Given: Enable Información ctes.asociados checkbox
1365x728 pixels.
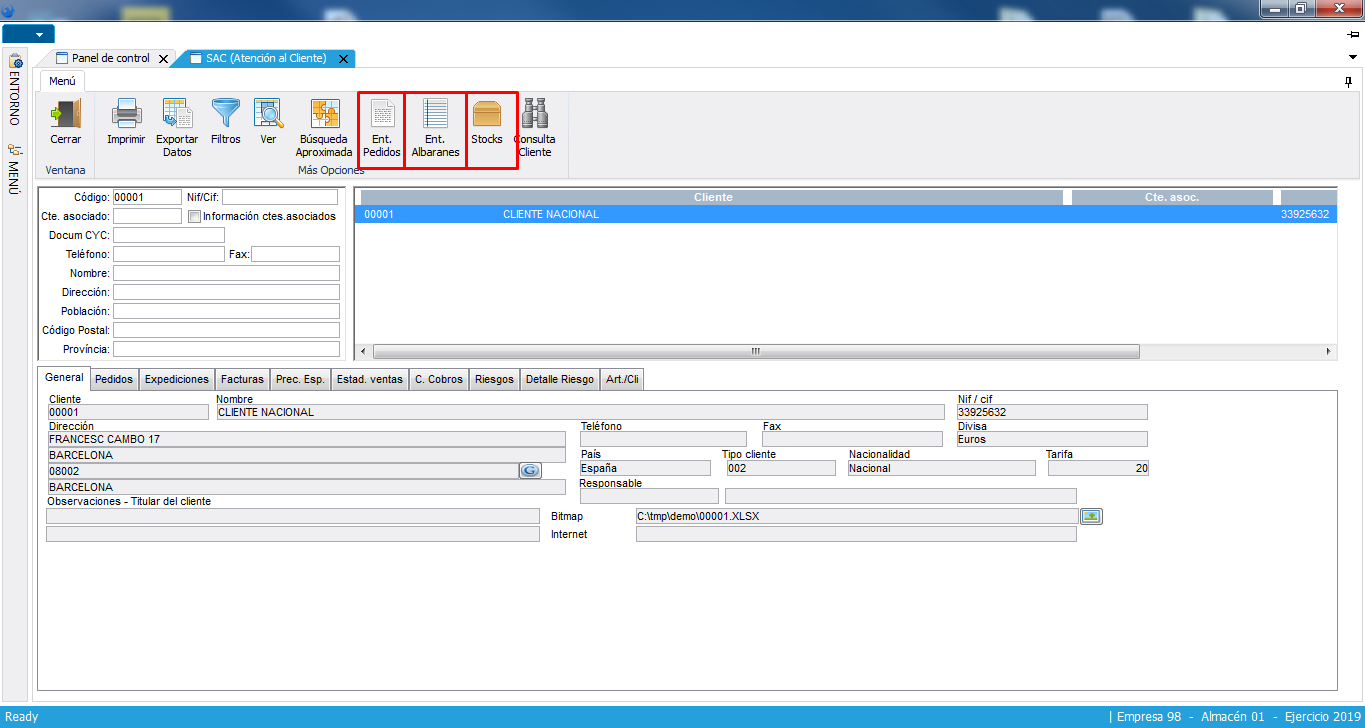Looking at the screenshot, I should pos(195,216).
